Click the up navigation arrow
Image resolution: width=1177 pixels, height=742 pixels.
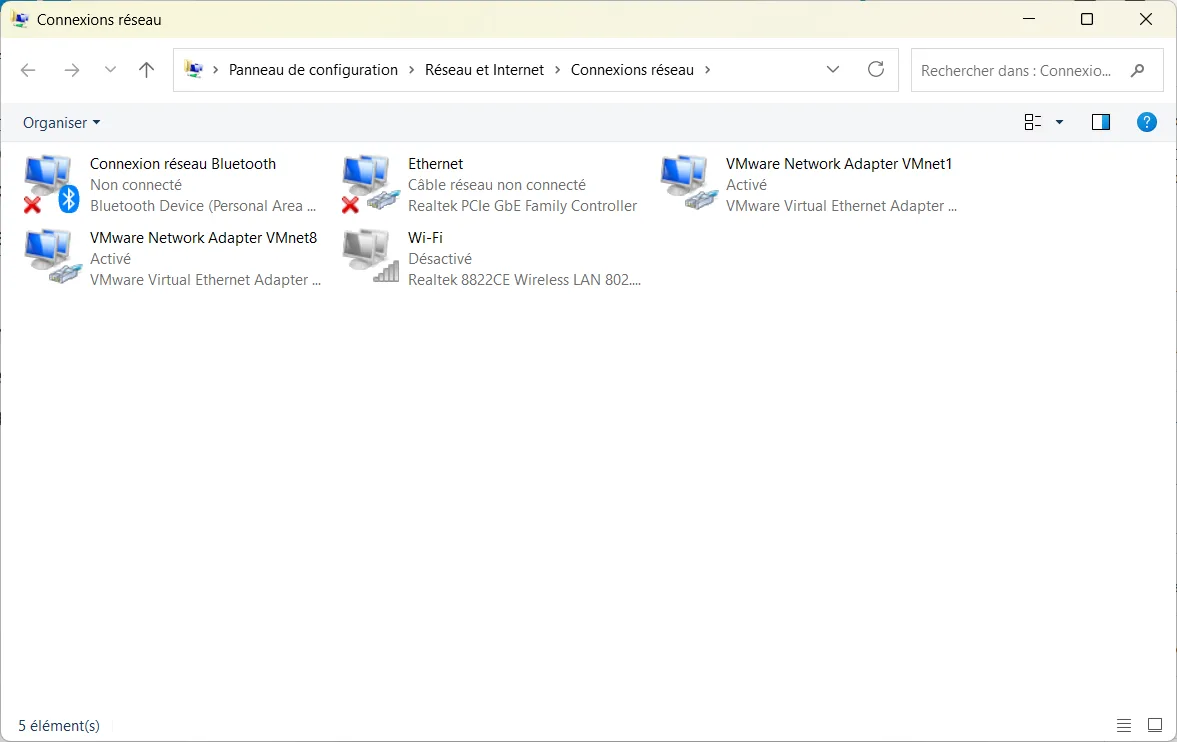[146, 70]
